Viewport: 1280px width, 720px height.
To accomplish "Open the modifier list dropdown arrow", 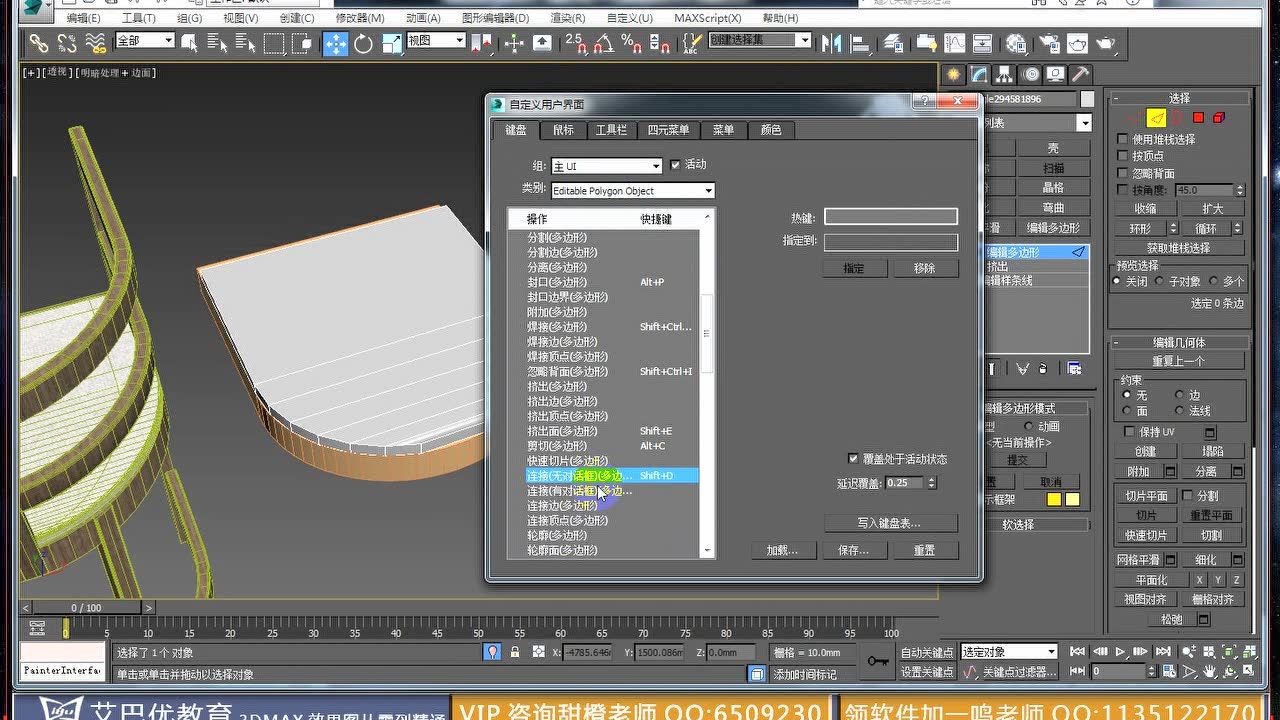I will click(x=1084, y=123).
